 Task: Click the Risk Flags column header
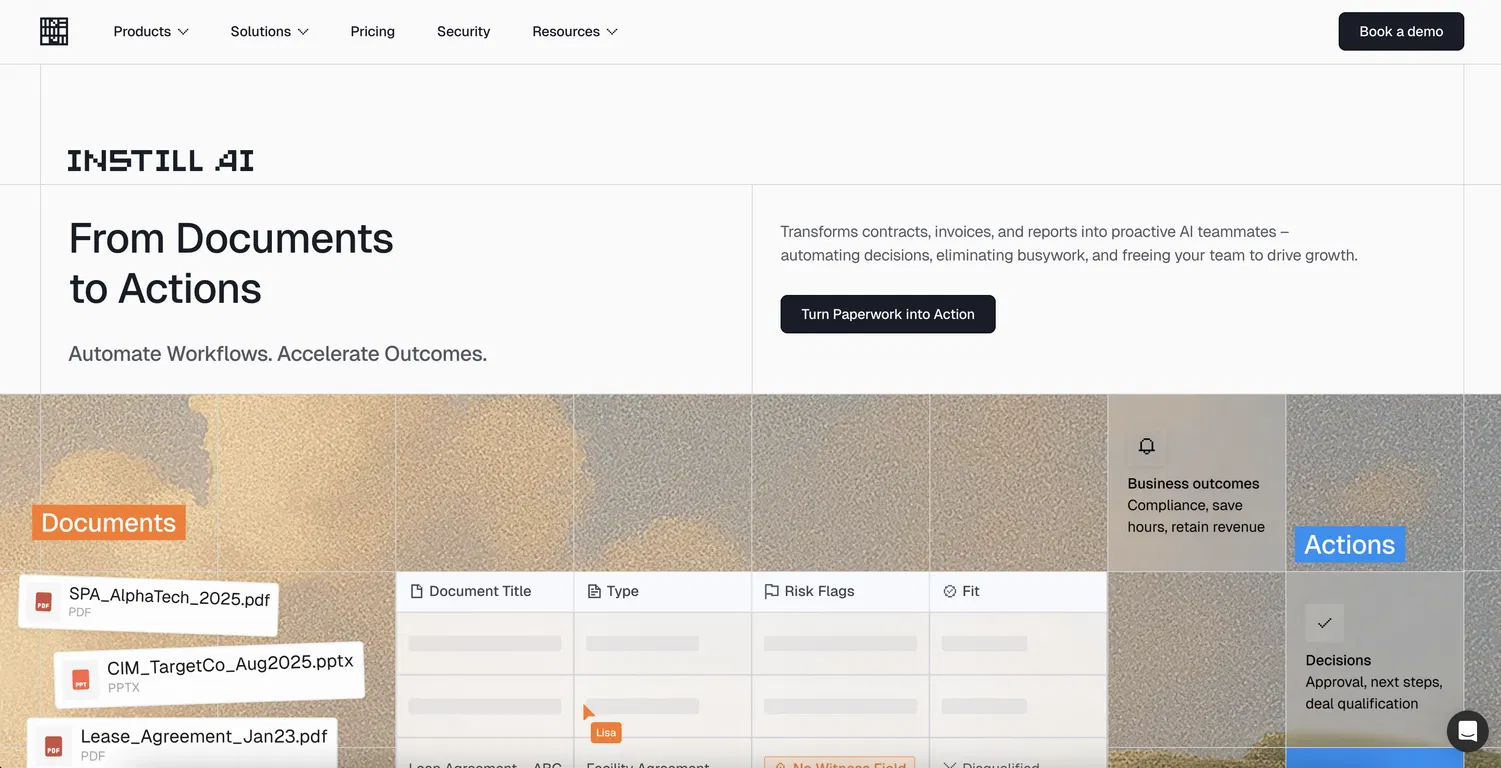point(841,591)
